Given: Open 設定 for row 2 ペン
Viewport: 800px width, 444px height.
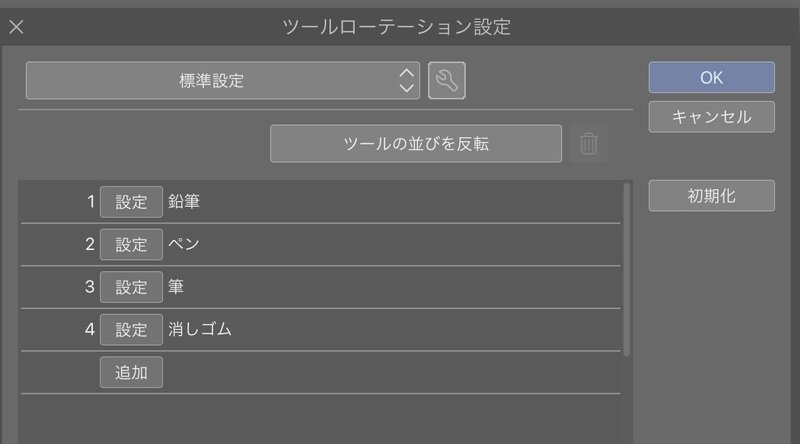Looking at the screenshot, I should point(131,244).
